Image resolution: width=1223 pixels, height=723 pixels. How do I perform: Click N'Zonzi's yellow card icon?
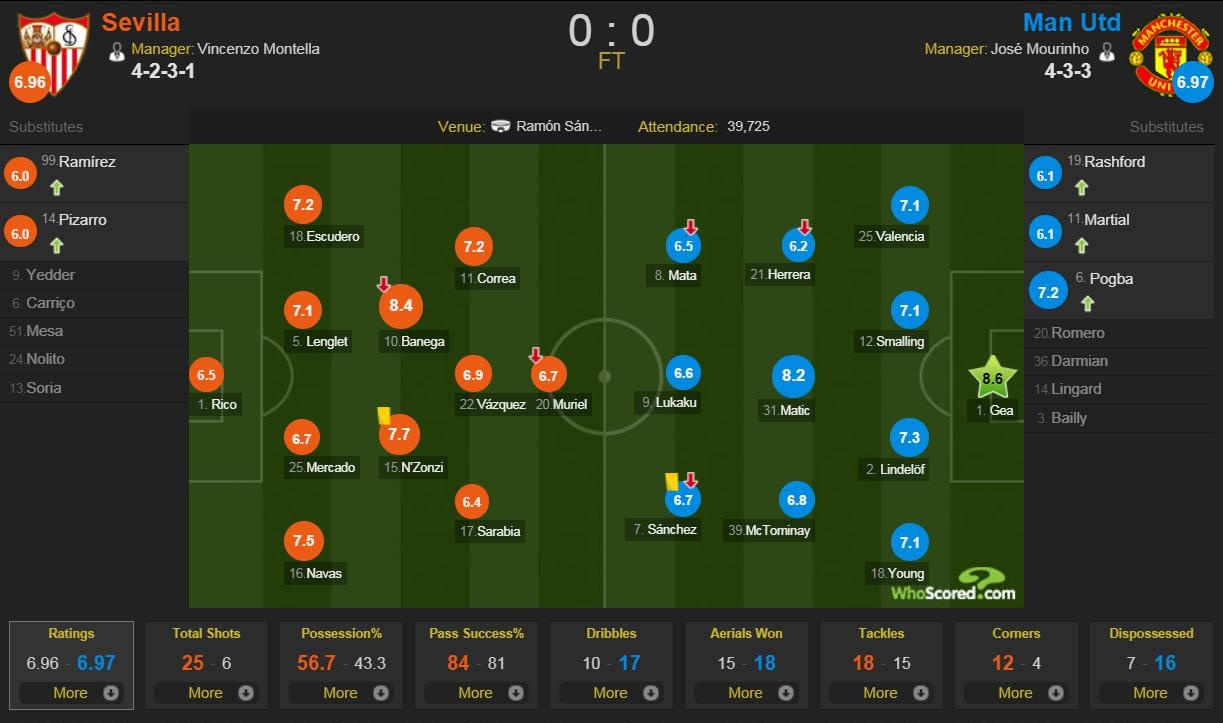[383, 415]
